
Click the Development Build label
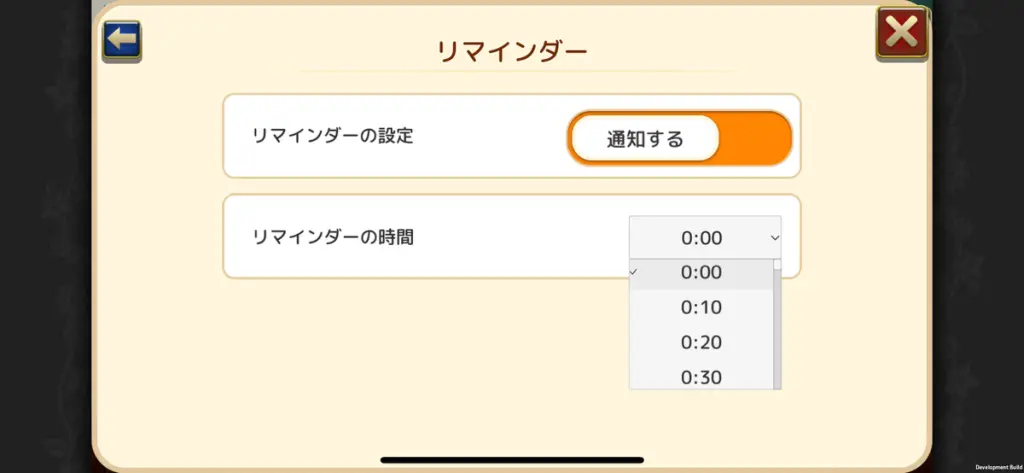click(997, 467)
